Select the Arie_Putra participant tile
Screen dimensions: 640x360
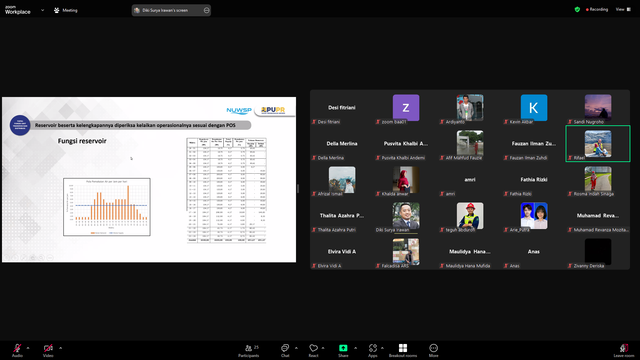(x=534, y=216)
